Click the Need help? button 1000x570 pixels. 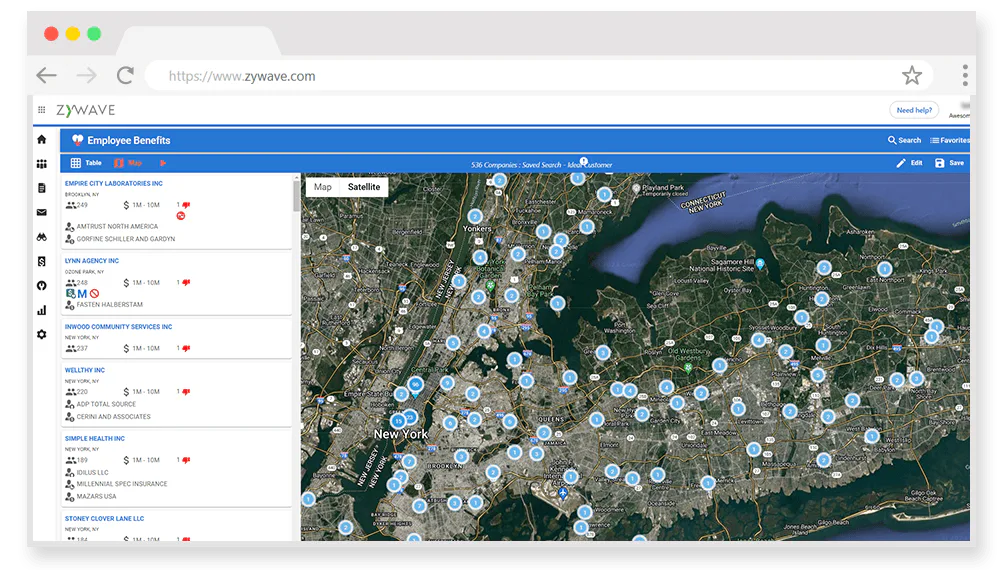(x=914, y=110)
